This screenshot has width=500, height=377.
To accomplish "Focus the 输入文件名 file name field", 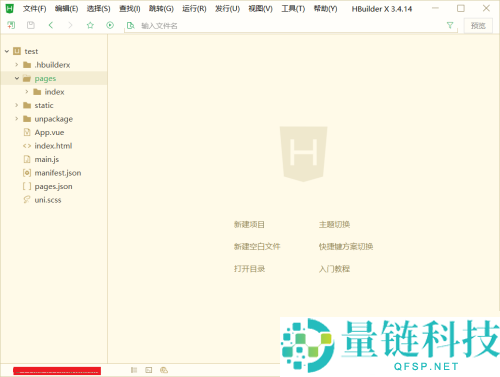I will click(x=290, y=26).
